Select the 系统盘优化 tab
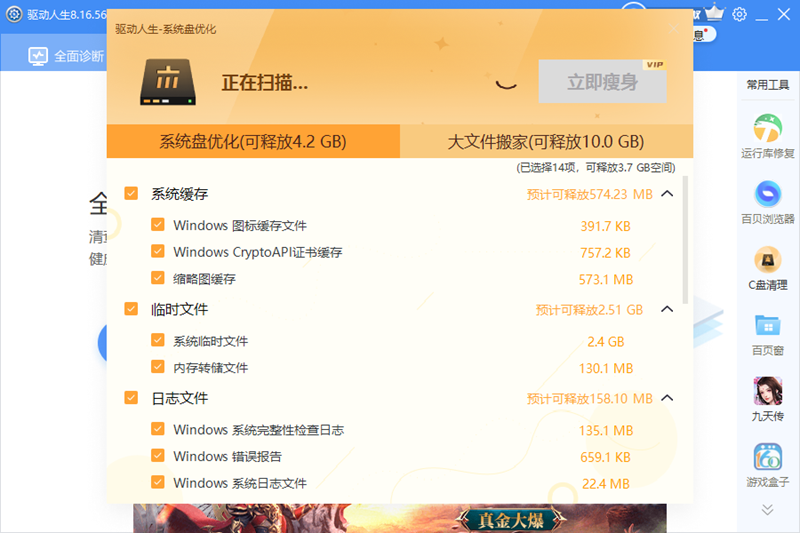The height and width of the screenshot is (533, 800). [x=253, y=142]
